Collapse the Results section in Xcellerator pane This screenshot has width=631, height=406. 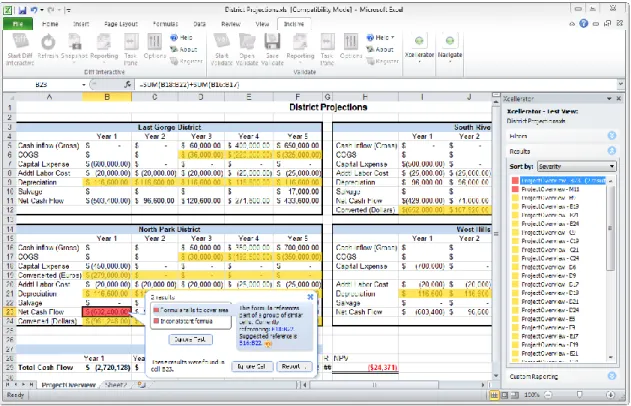click(x=612, y=151)
